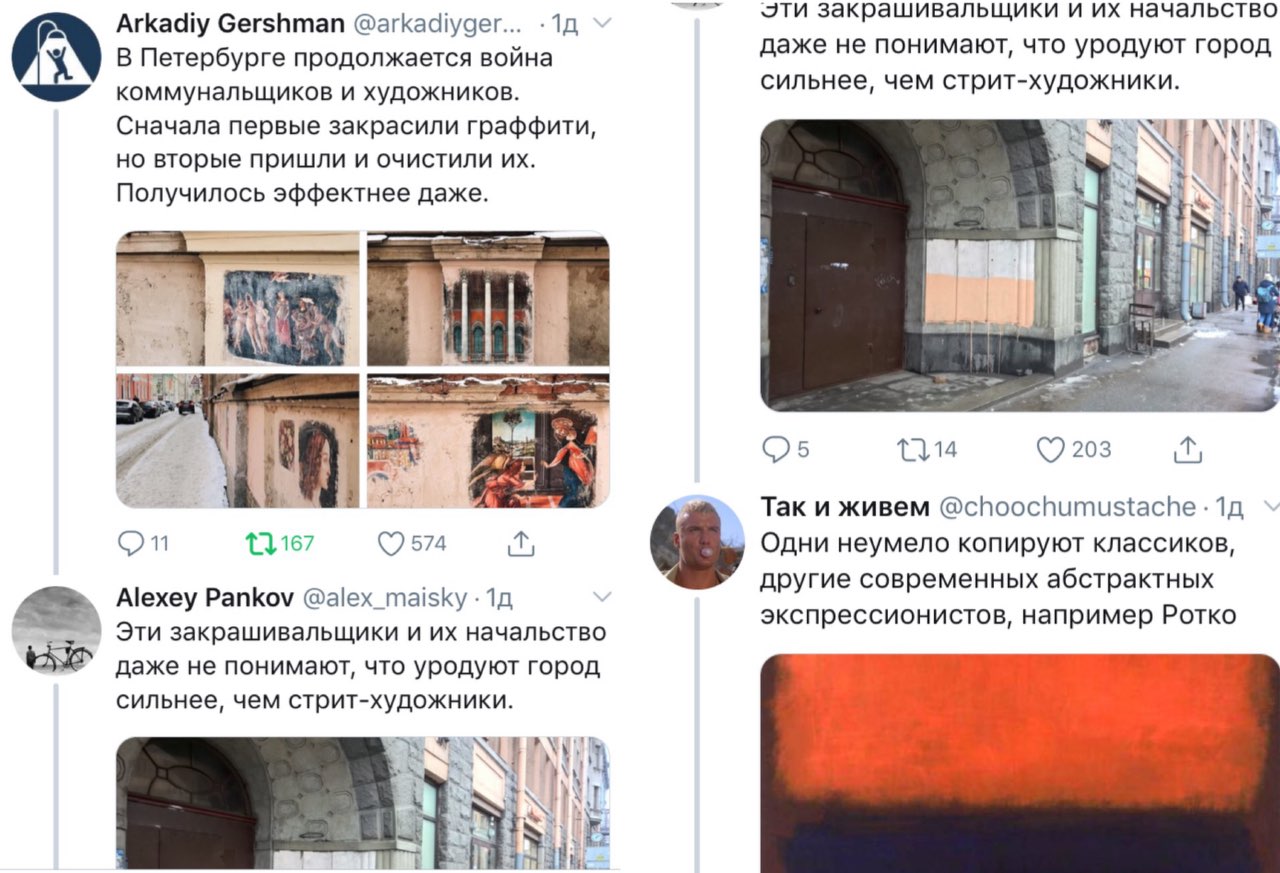Open Так и живем profile avatar

[697, 541]
